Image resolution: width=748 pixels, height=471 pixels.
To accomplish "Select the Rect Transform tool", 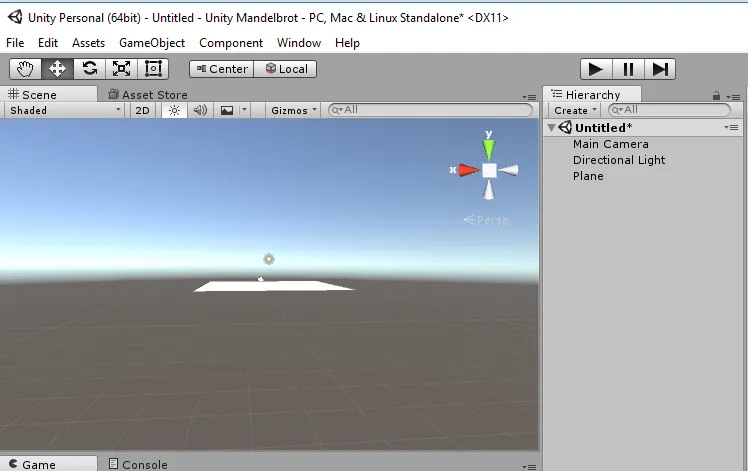I will pos(153,69).
